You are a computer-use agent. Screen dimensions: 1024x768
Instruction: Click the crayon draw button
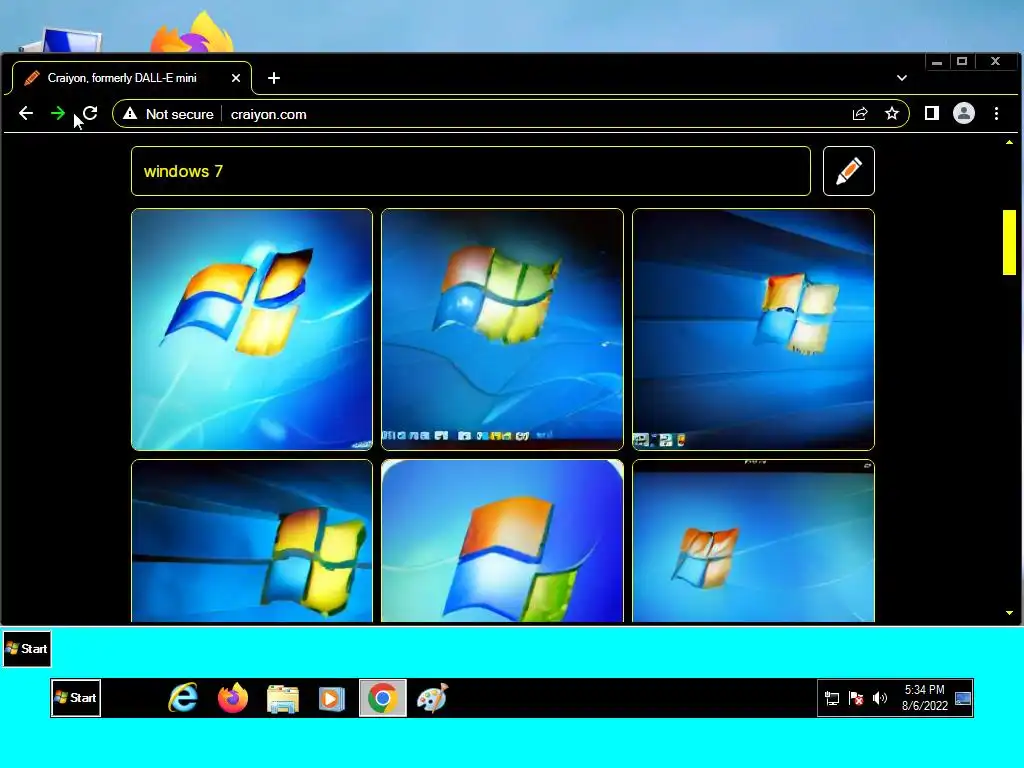click(848, 171)
